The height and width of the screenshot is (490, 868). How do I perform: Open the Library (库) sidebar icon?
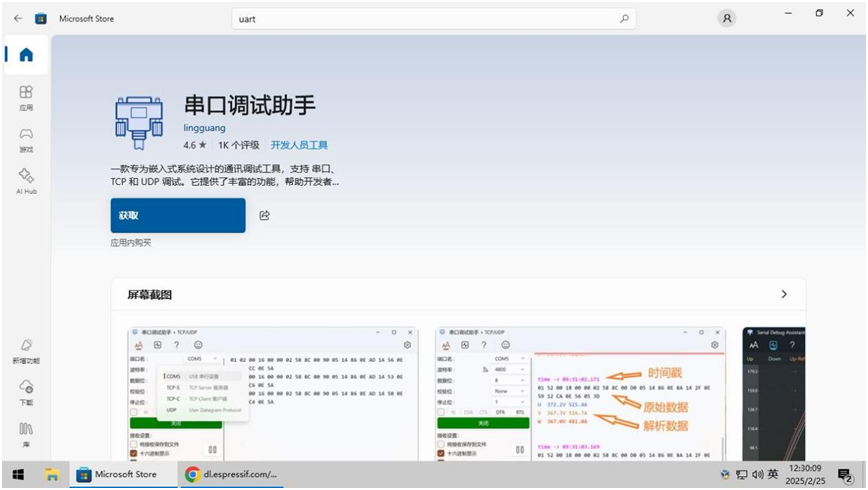click(x=26, y=435)
